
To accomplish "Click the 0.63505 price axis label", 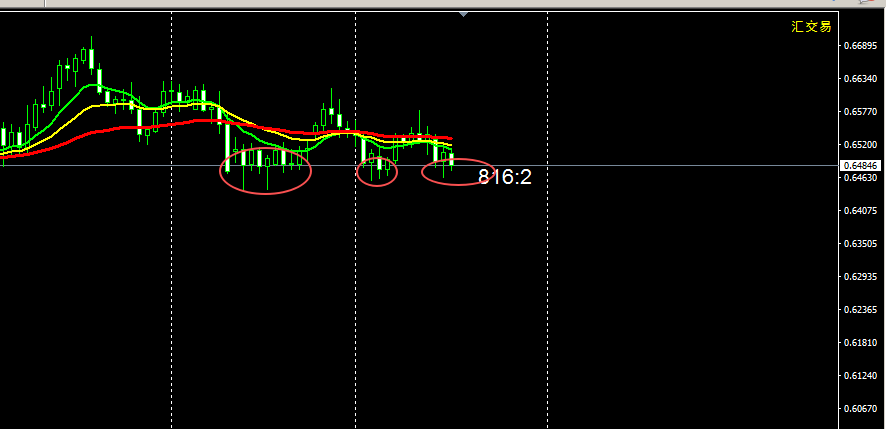I will (859, 244).
